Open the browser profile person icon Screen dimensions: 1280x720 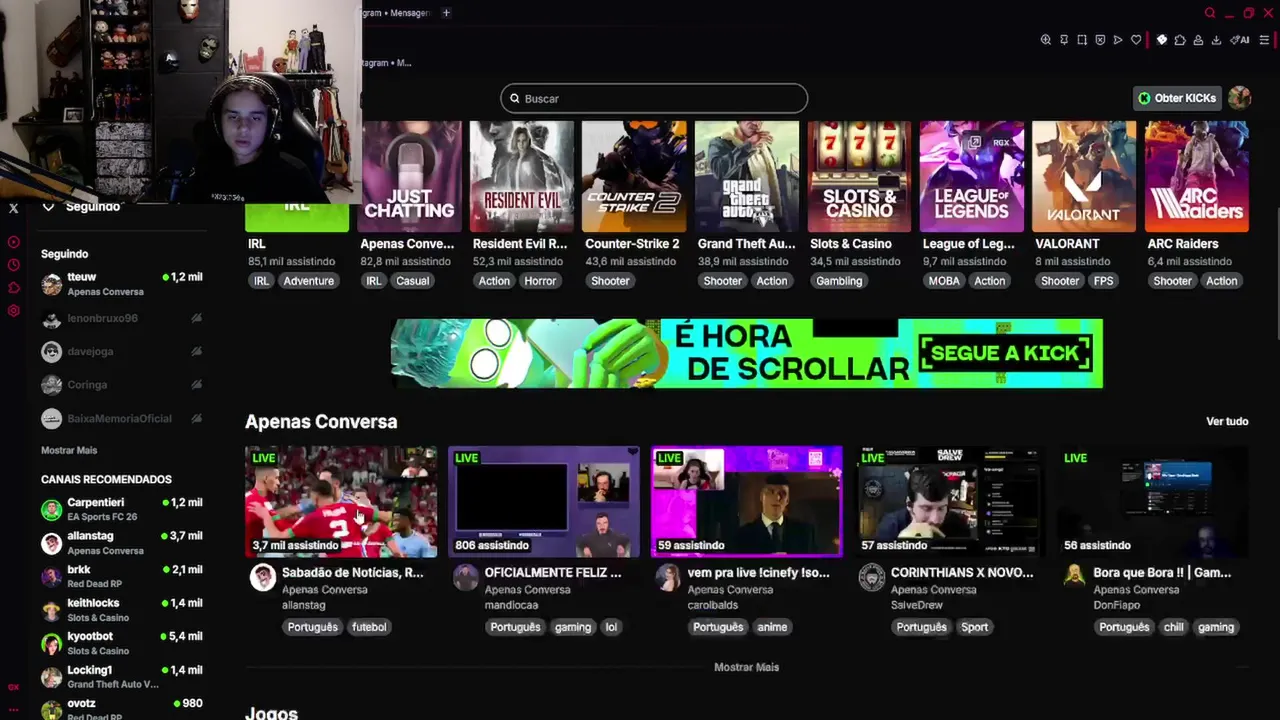coord(1198,40)
